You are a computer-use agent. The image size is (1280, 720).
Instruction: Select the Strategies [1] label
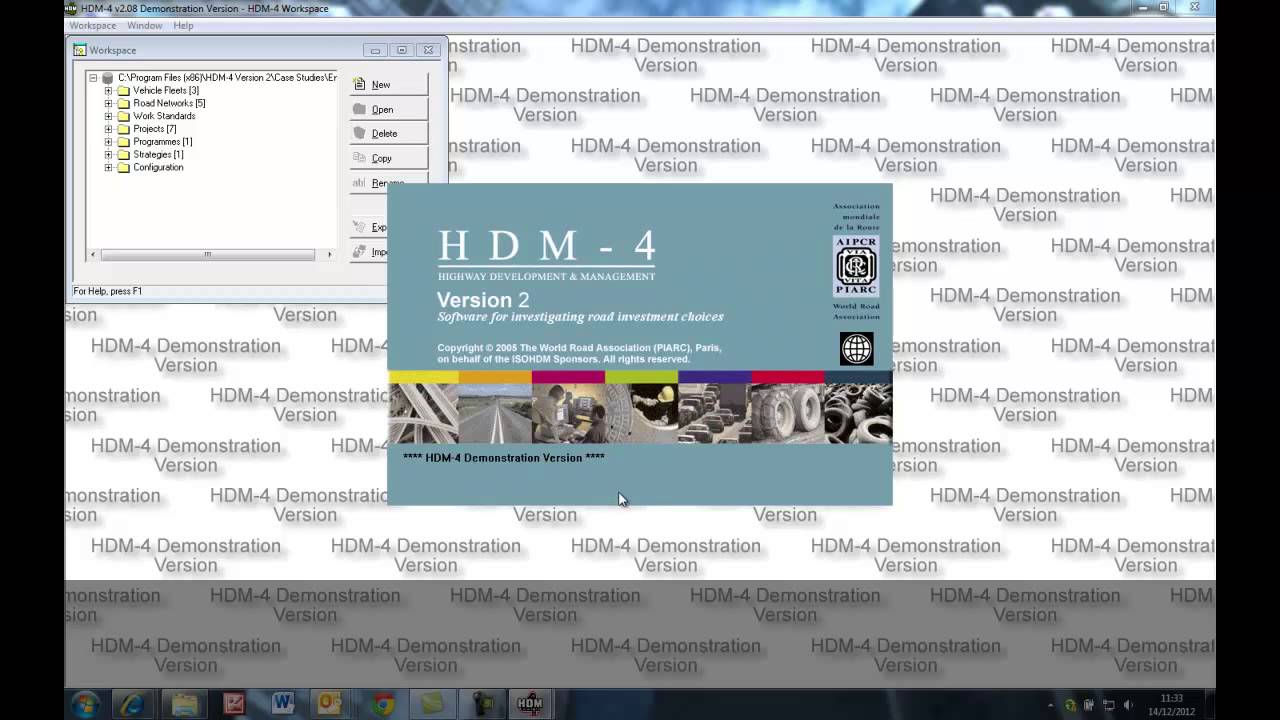158,155
